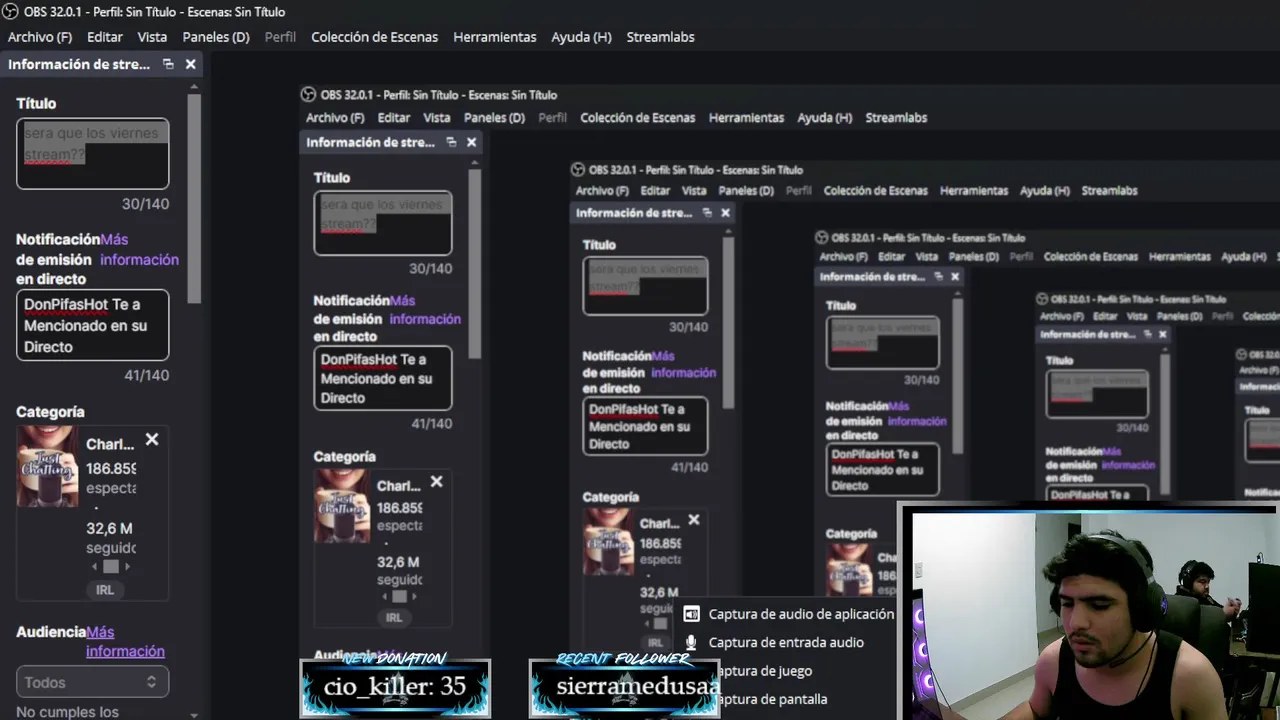
Task: Focus notification field in largest nested preview
Action: click(x=383, y=378)
